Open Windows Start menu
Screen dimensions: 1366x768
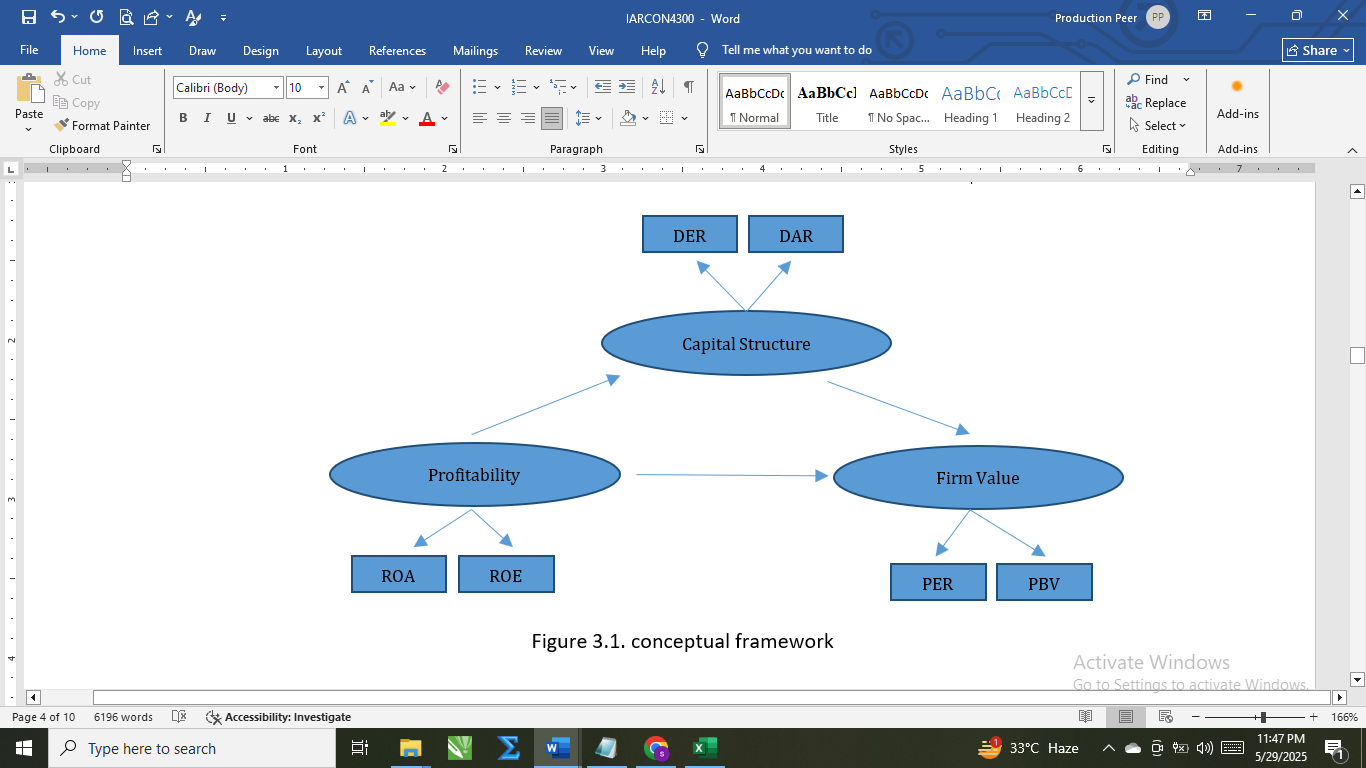point(23,748)
